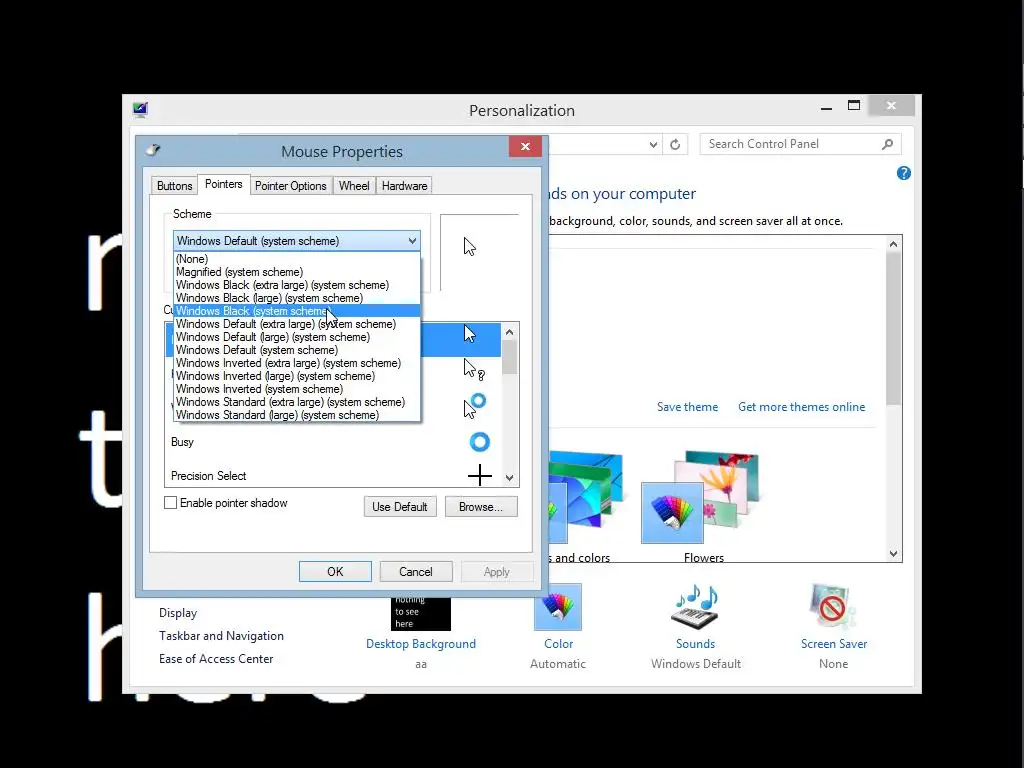This screenshot has width=1024, height=768.
Task: Select the Working In Background pointer icon
Action: click(475, 406)
